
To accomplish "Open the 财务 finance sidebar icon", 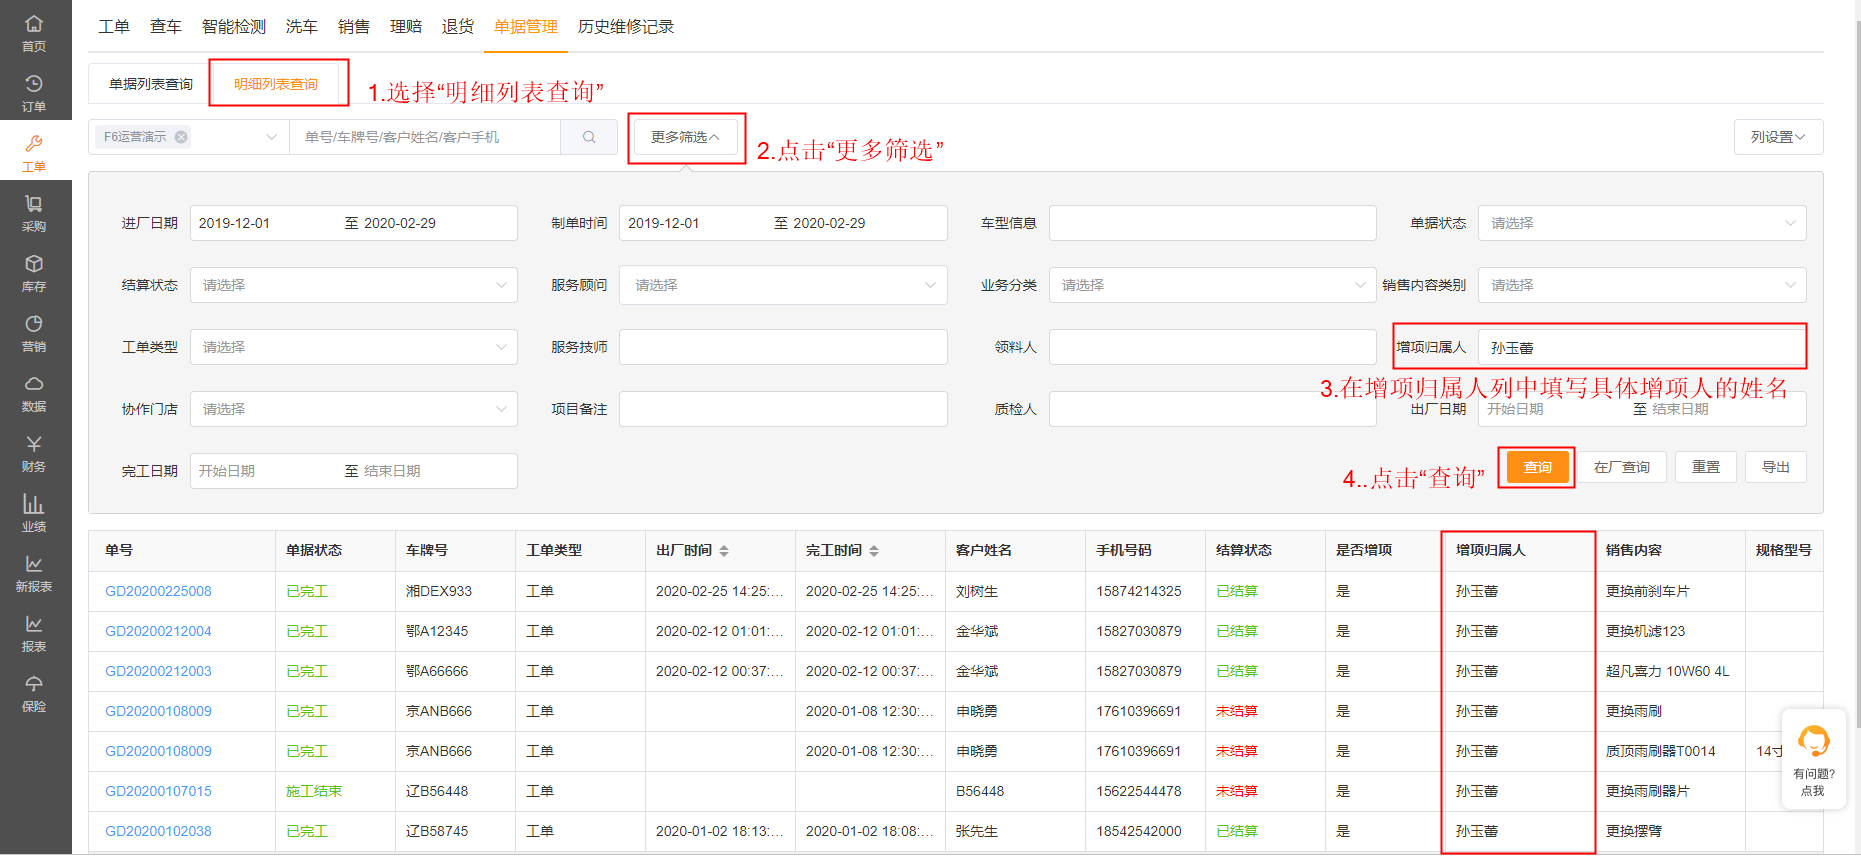I will coord(34,452).
